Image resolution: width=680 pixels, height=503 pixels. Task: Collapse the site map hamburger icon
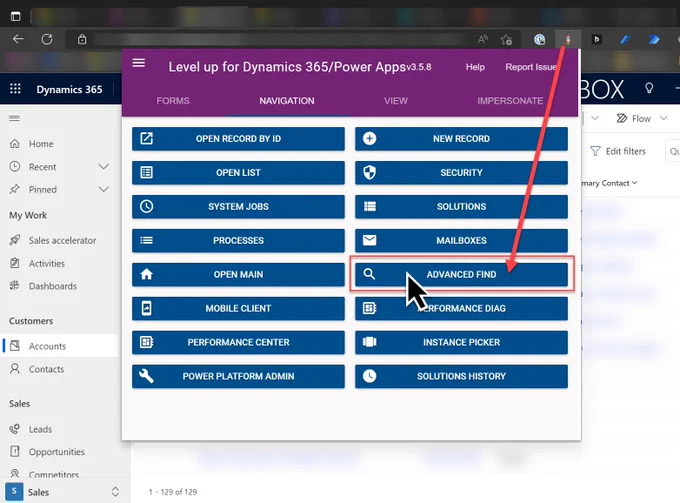14,118
